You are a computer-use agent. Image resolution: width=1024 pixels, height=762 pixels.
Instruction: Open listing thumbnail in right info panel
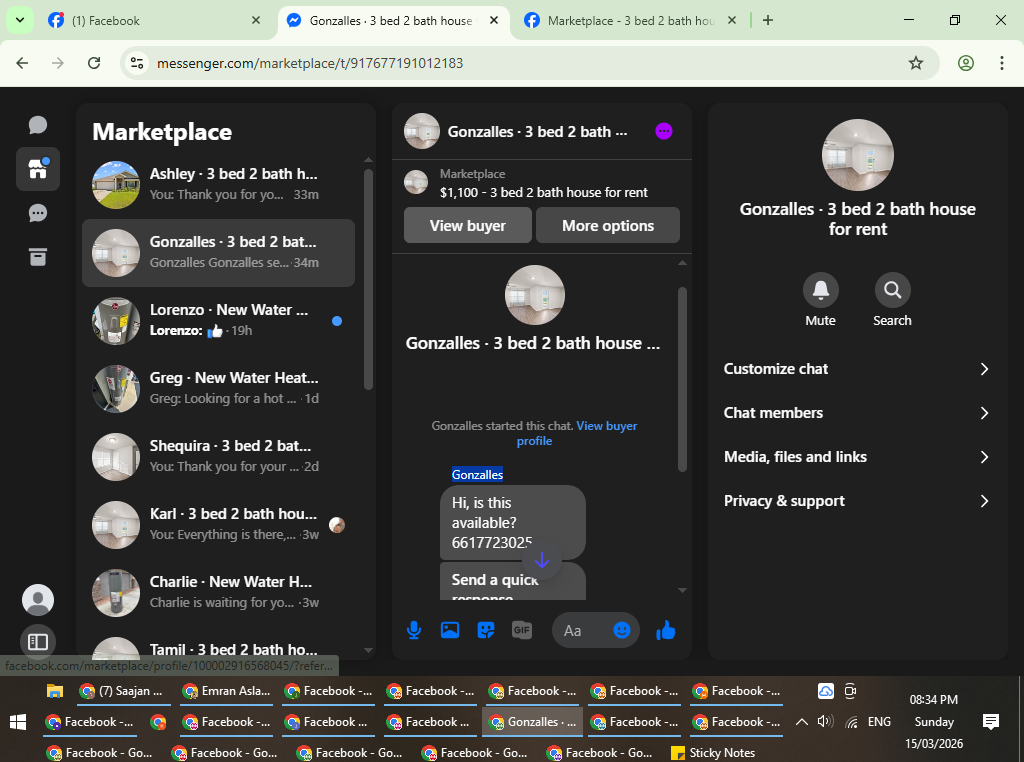(857, 155)
